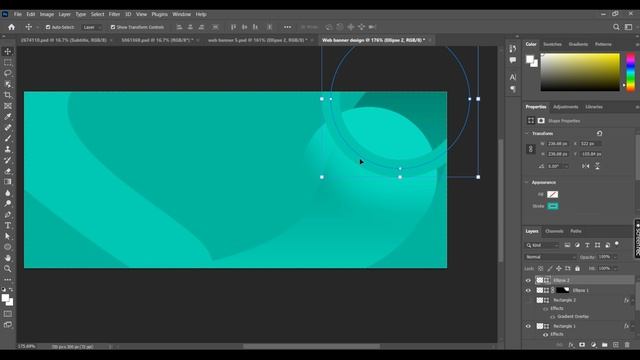Click the X position input field

point(591,144)
